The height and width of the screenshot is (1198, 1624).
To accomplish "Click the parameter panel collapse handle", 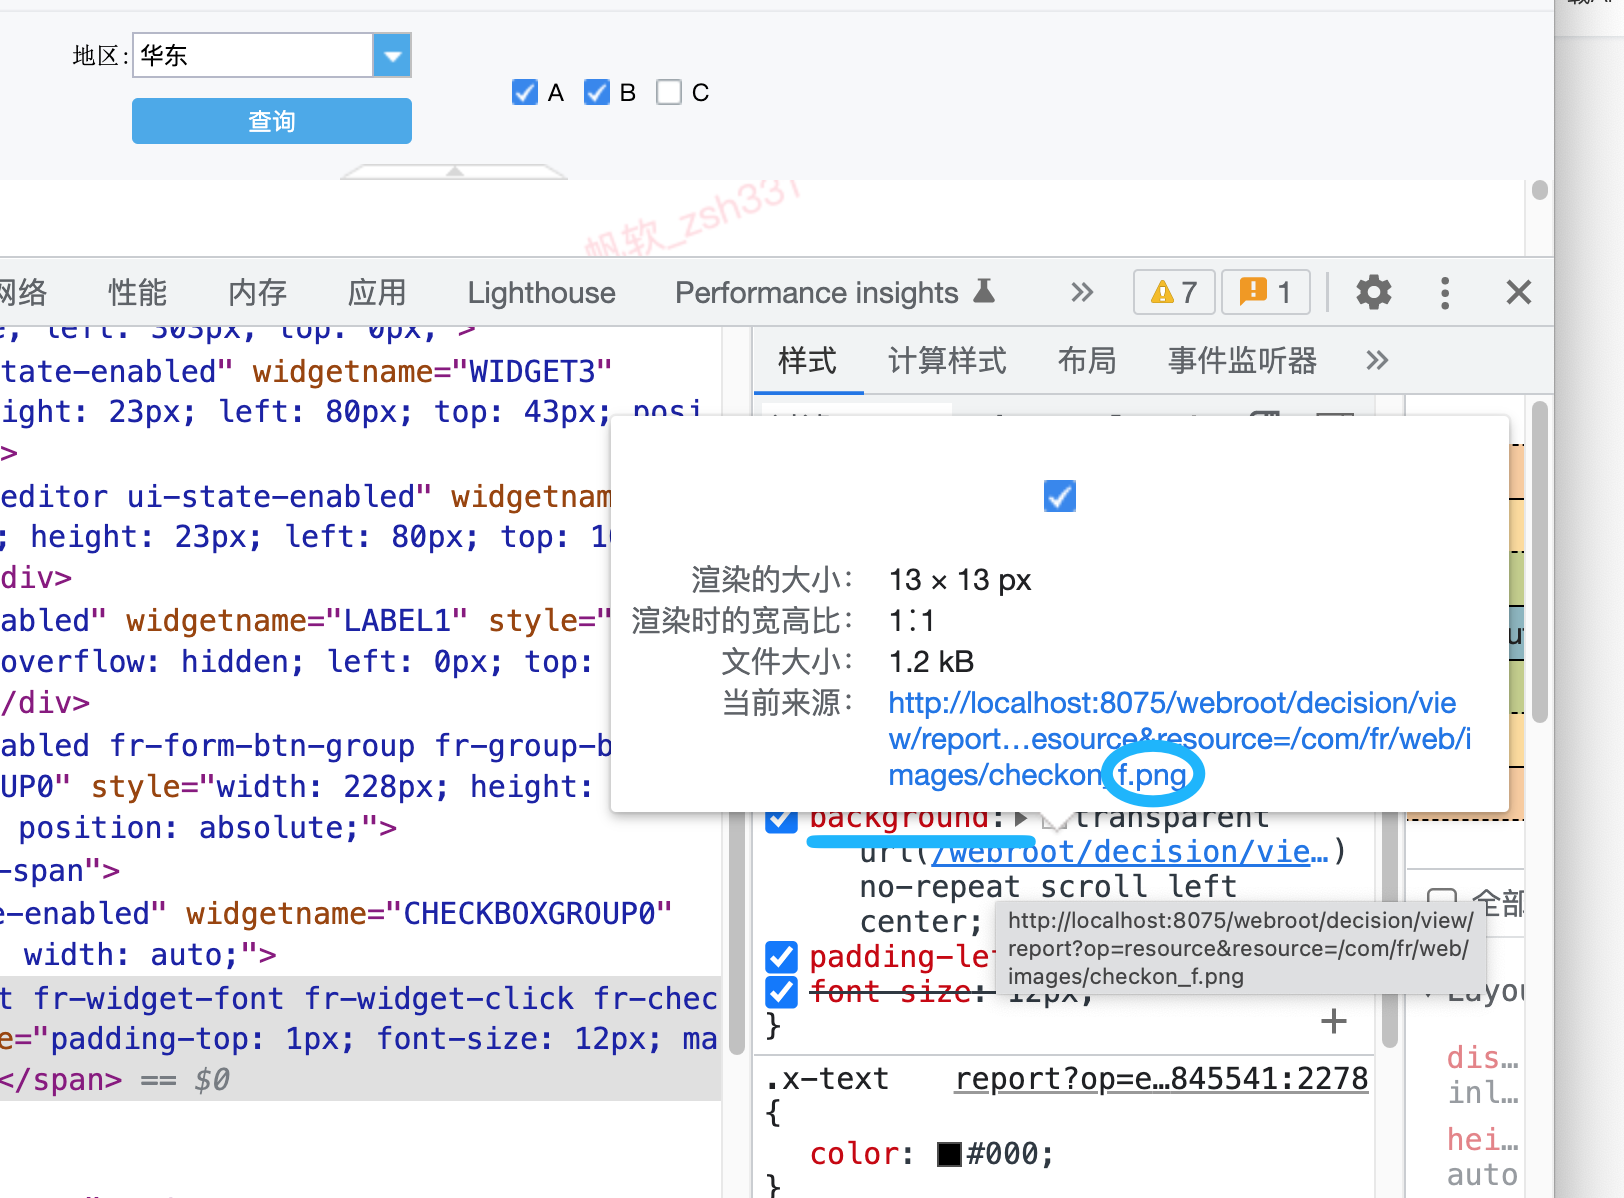I will (455, 172).
